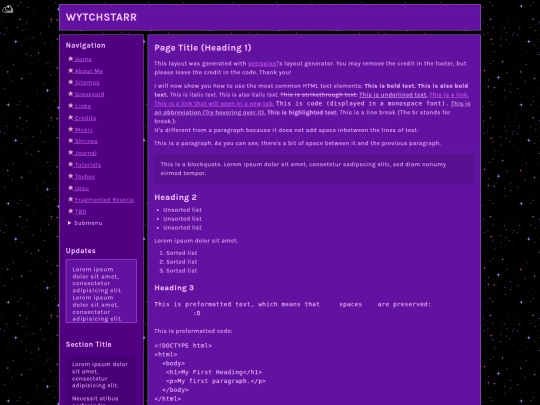540x405 pixels.
Task: Open the Tutorials navigation link
Action: [88, 165]
